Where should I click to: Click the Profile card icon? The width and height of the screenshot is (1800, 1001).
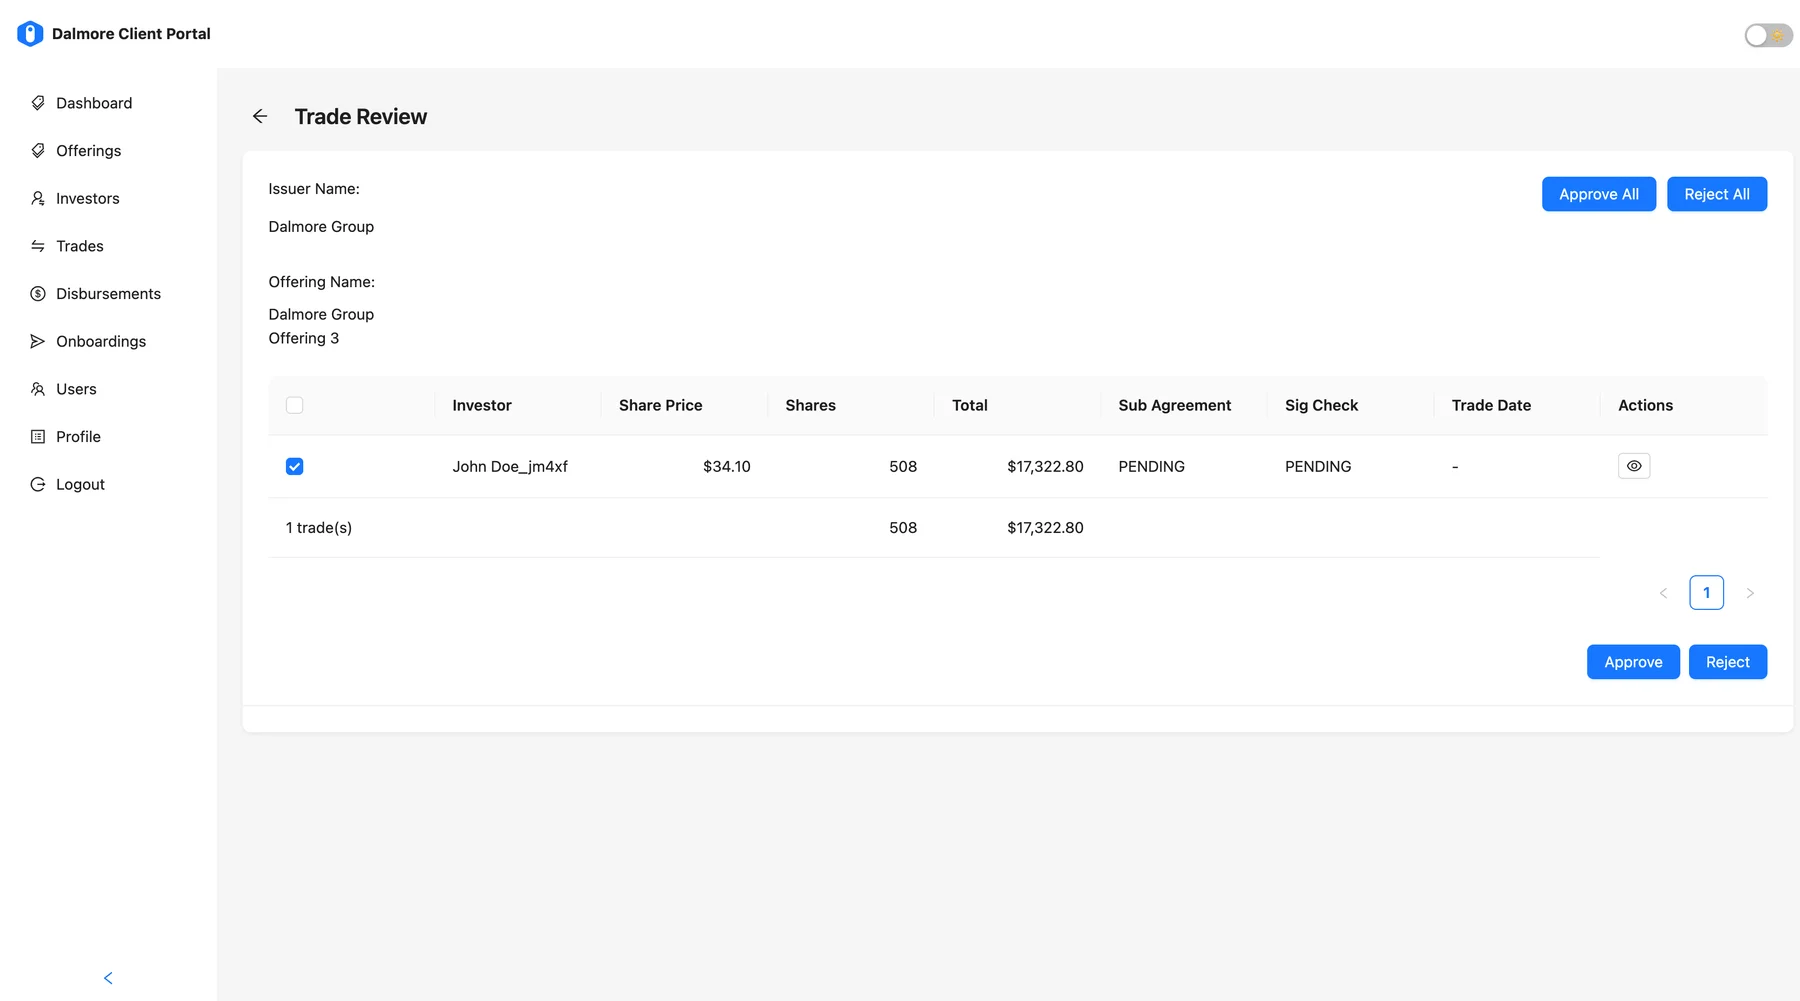pyautogui.click(x=38, y=437)
